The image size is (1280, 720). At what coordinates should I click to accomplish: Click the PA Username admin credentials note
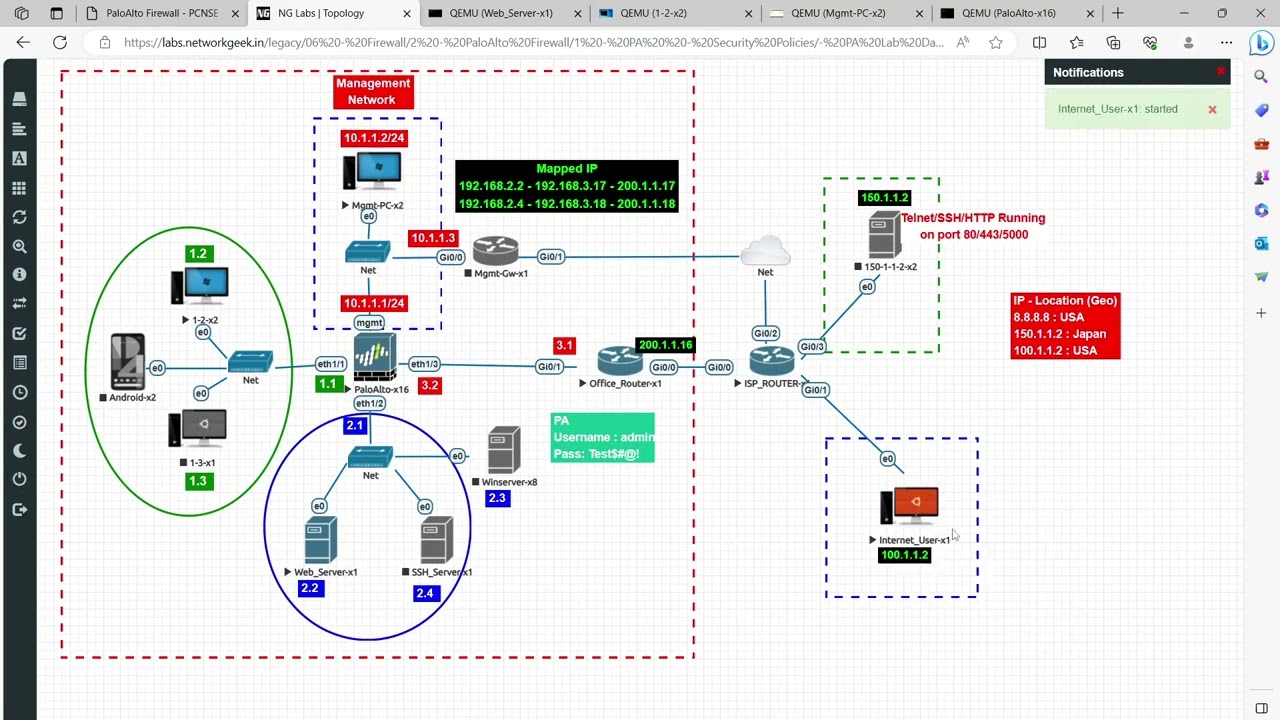[603, 438]
